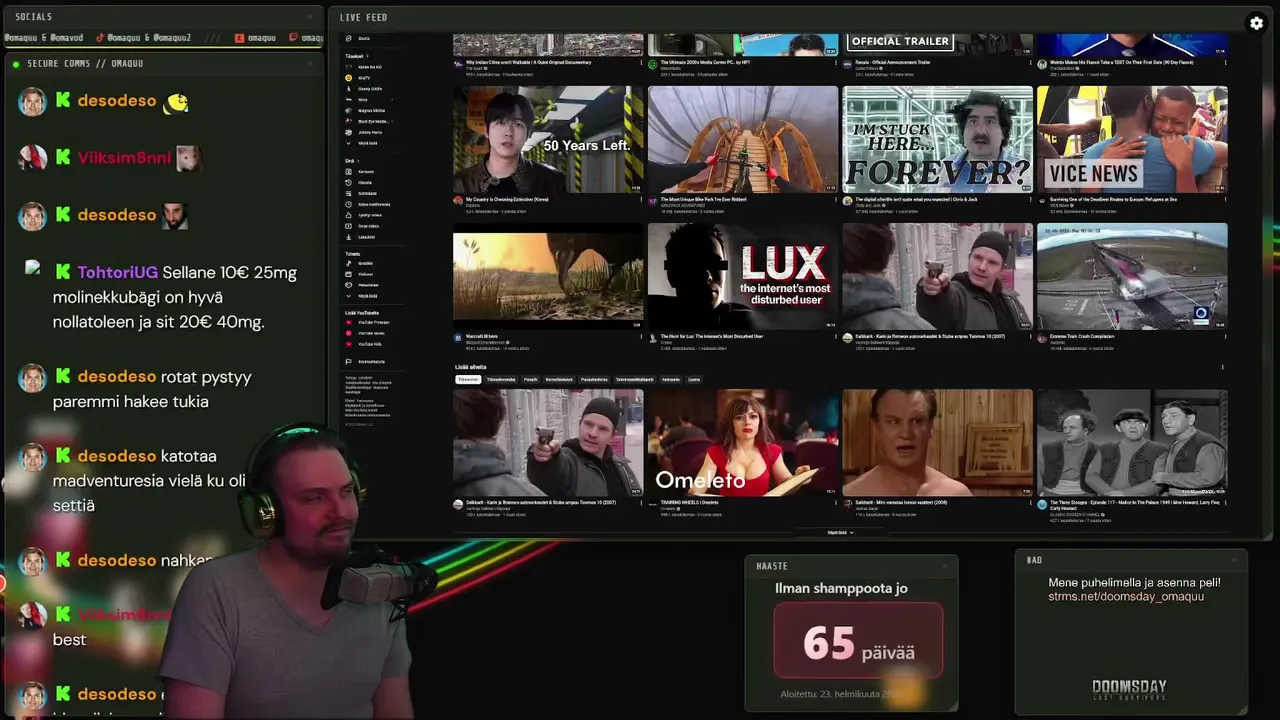Open the title Extreme Train Crash Compilation
This screenshot has width=1280, height=720.
(1084, 336)
